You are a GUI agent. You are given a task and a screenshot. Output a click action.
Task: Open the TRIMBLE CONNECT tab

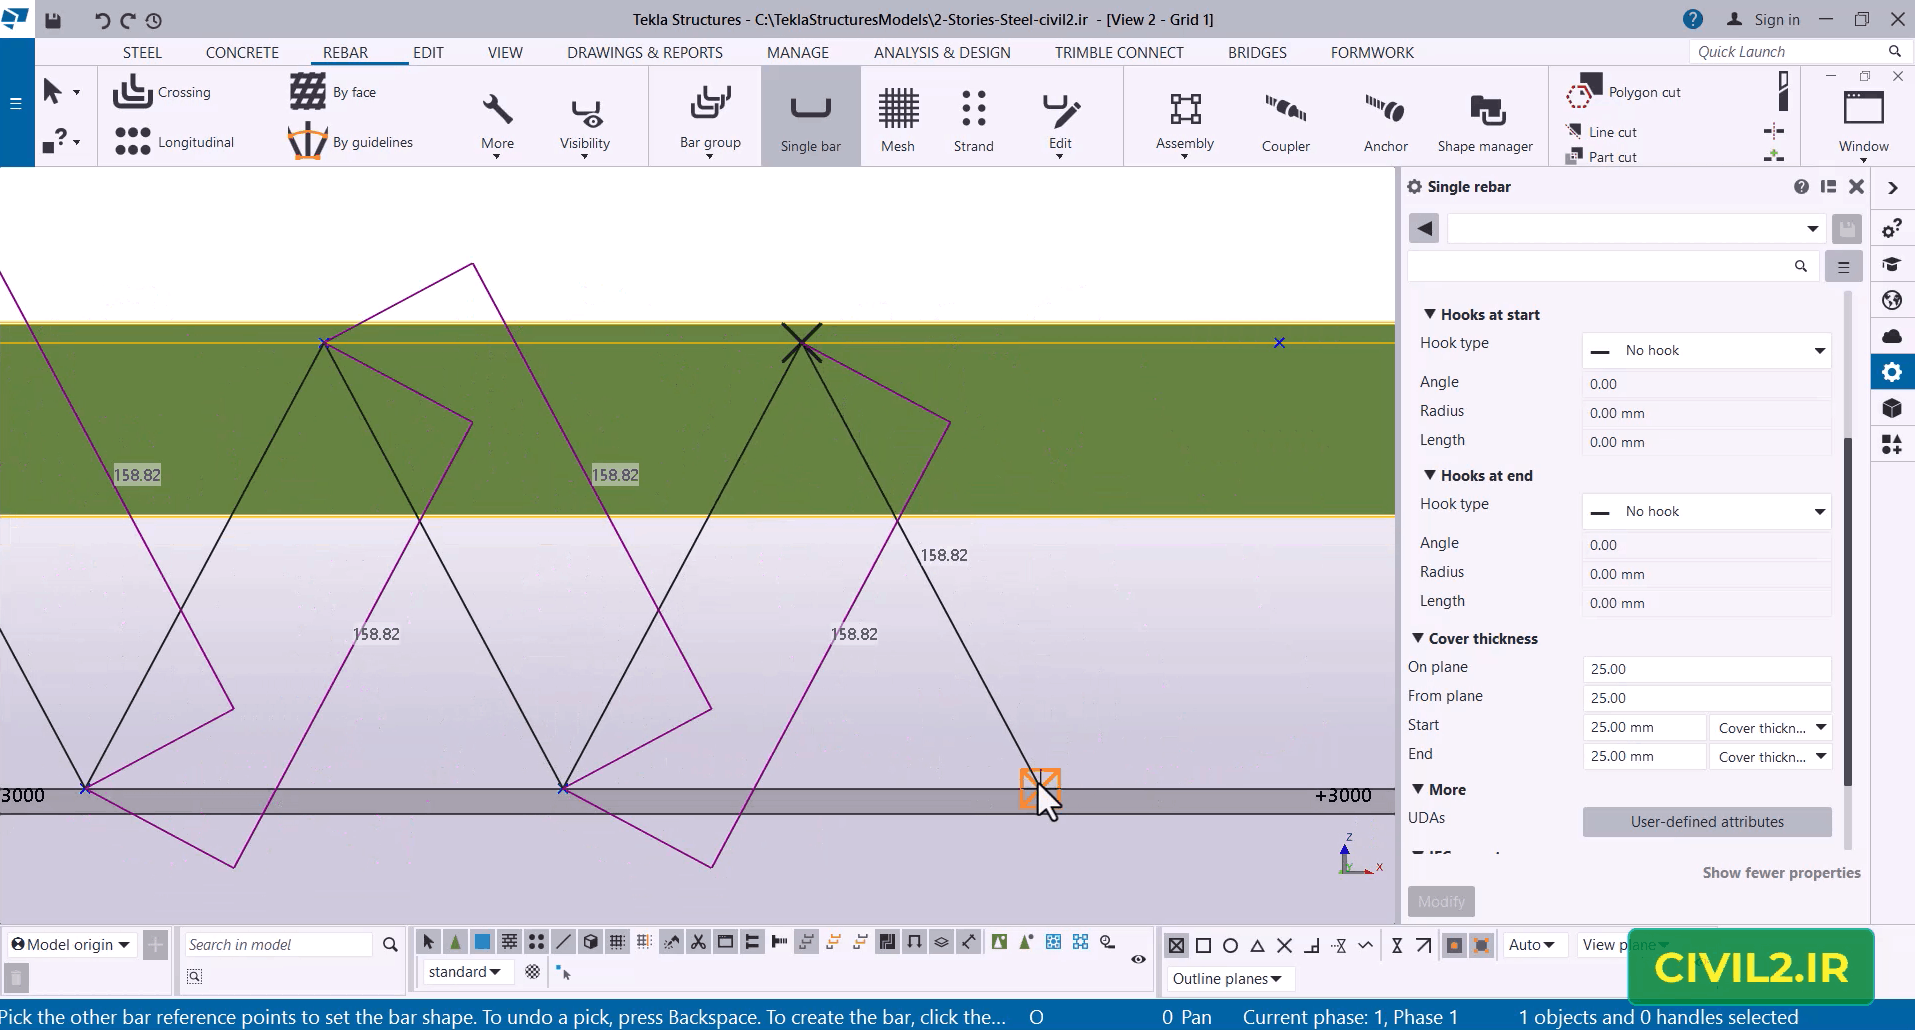(x=1119, y=52)
